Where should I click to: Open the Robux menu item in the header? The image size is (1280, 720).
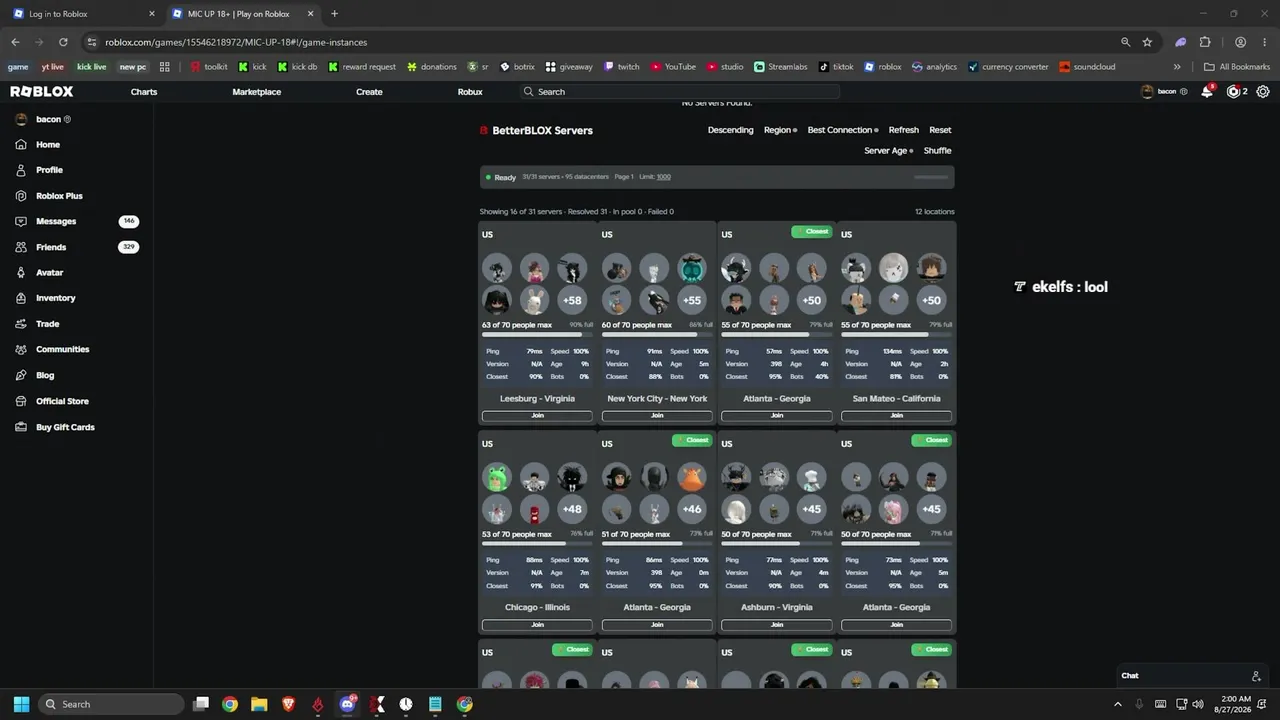pos(470,92)
